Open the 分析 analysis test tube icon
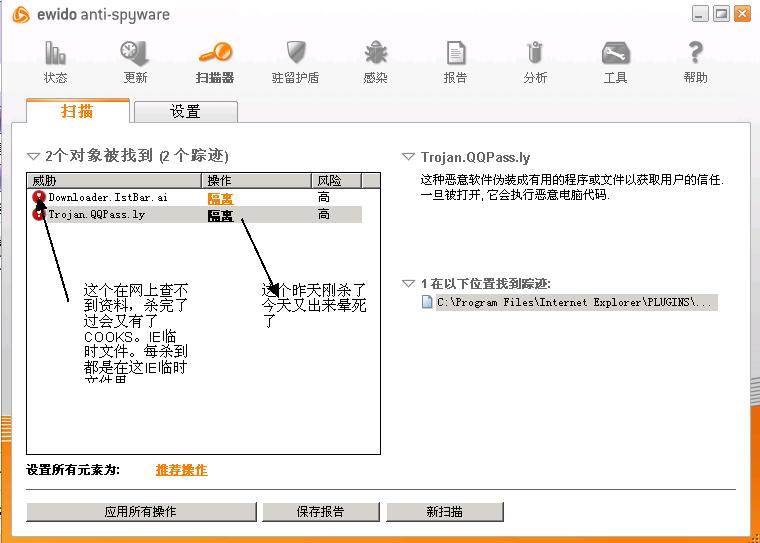Viewport: 760px width, 543px height. tap(535, 53)
